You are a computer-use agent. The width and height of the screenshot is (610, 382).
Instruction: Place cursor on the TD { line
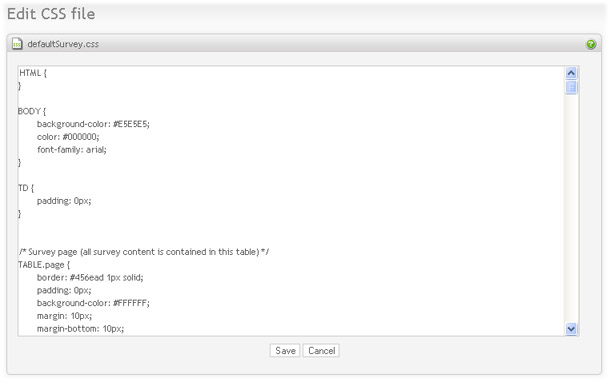[26, 188]
